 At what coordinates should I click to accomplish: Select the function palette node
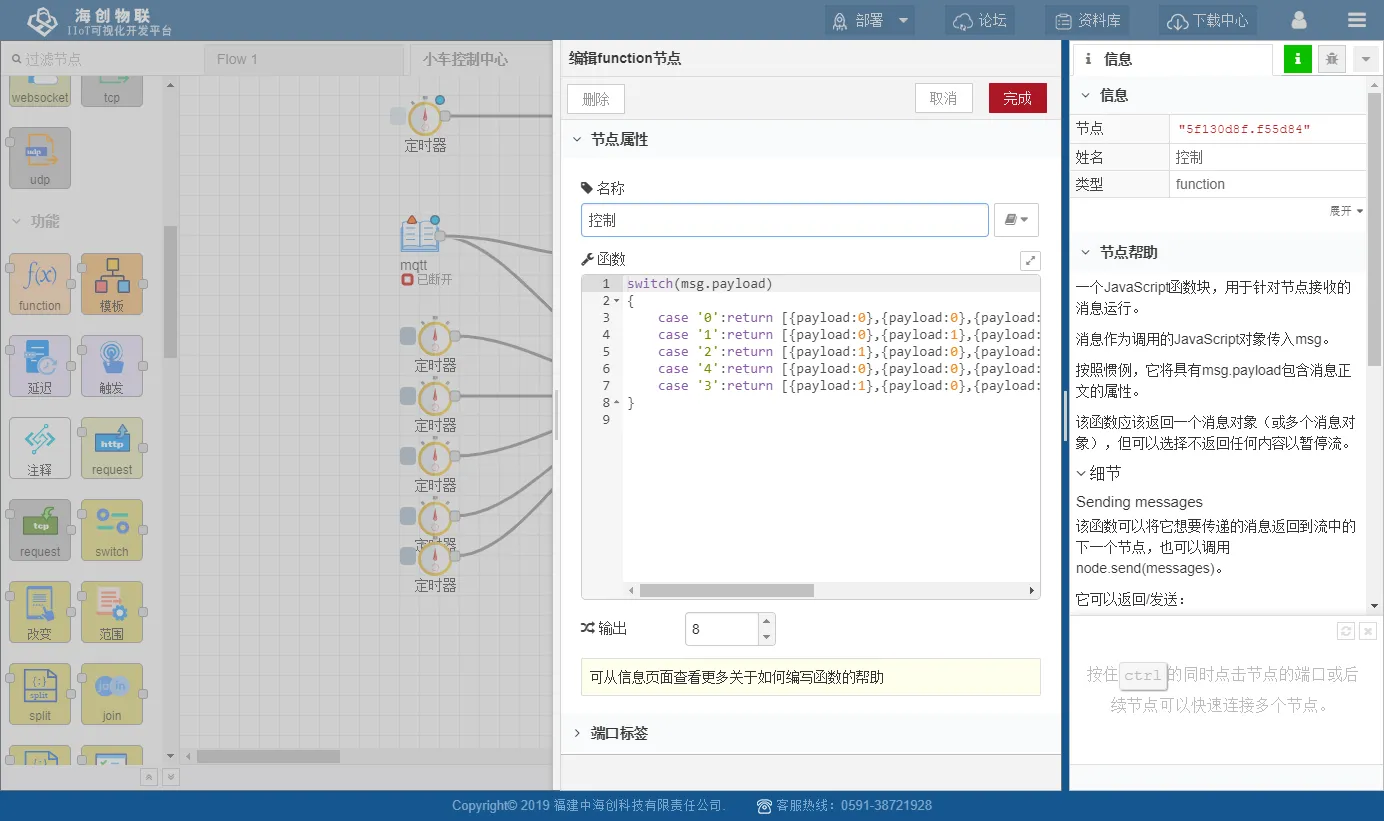coord(40,284)
